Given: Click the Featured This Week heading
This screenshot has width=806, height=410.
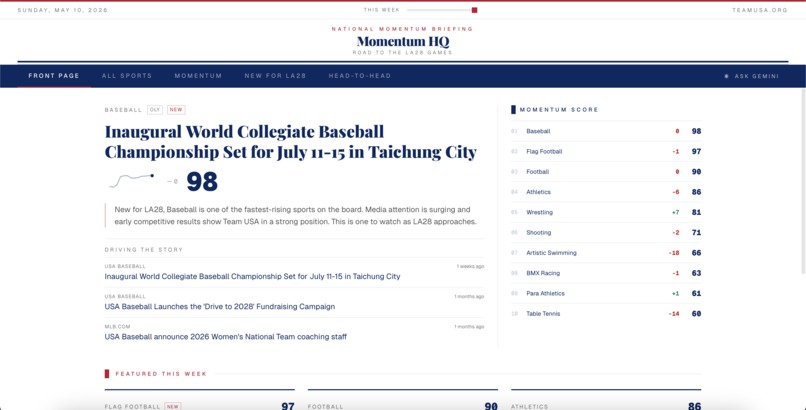Looking at the screenshot, I should tap(161, 374).
